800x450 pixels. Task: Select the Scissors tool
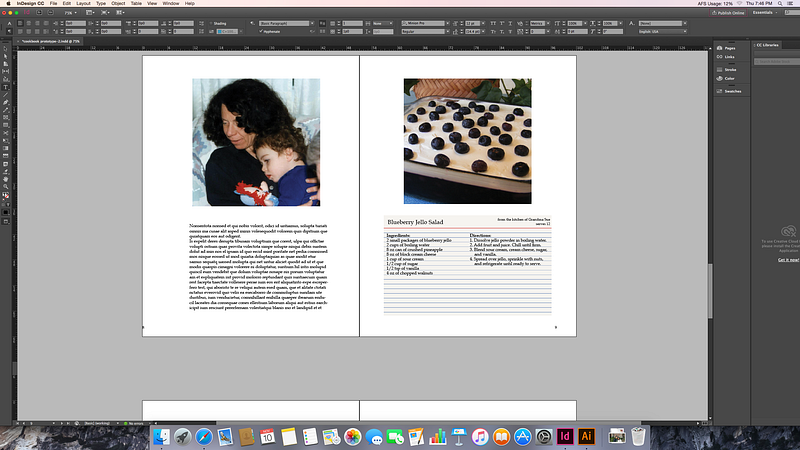[x=6, y=133]
